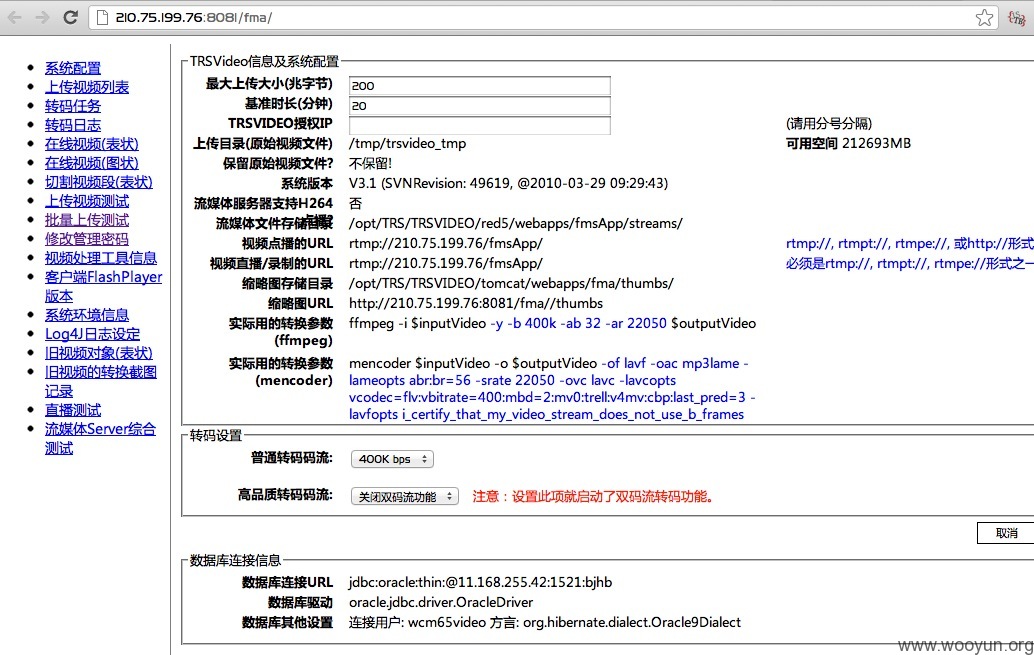Open 在线视频(表状) link
This screenshot has height=655, width=1034.
pos(92,144)
